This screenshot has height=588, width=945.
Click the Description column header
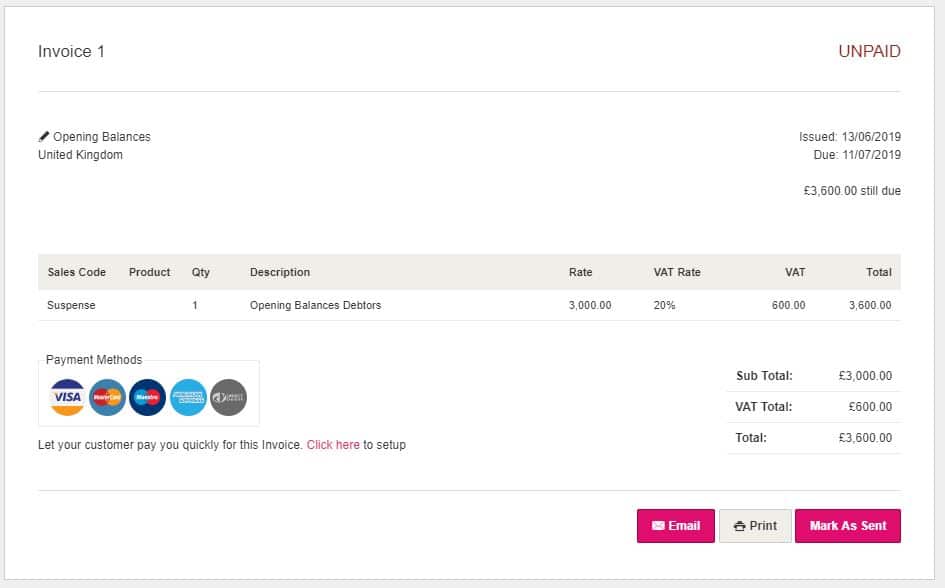[280, 272]
